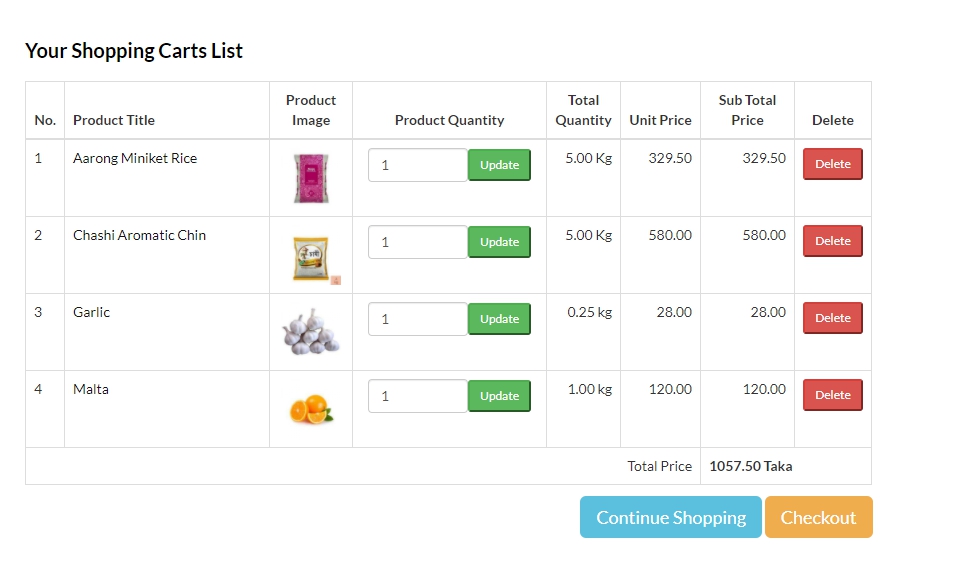Click the Aarong Miniket Rice product title
The height and width of the screenshot is (576, 958).
(135, 158)
